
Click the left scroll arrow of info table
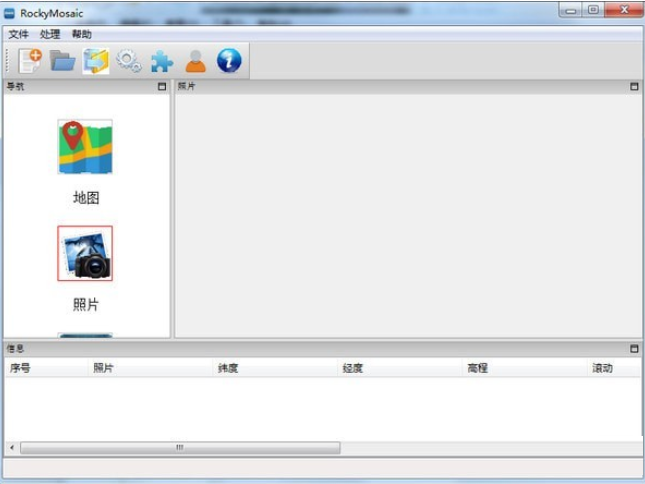pos(12,448)
